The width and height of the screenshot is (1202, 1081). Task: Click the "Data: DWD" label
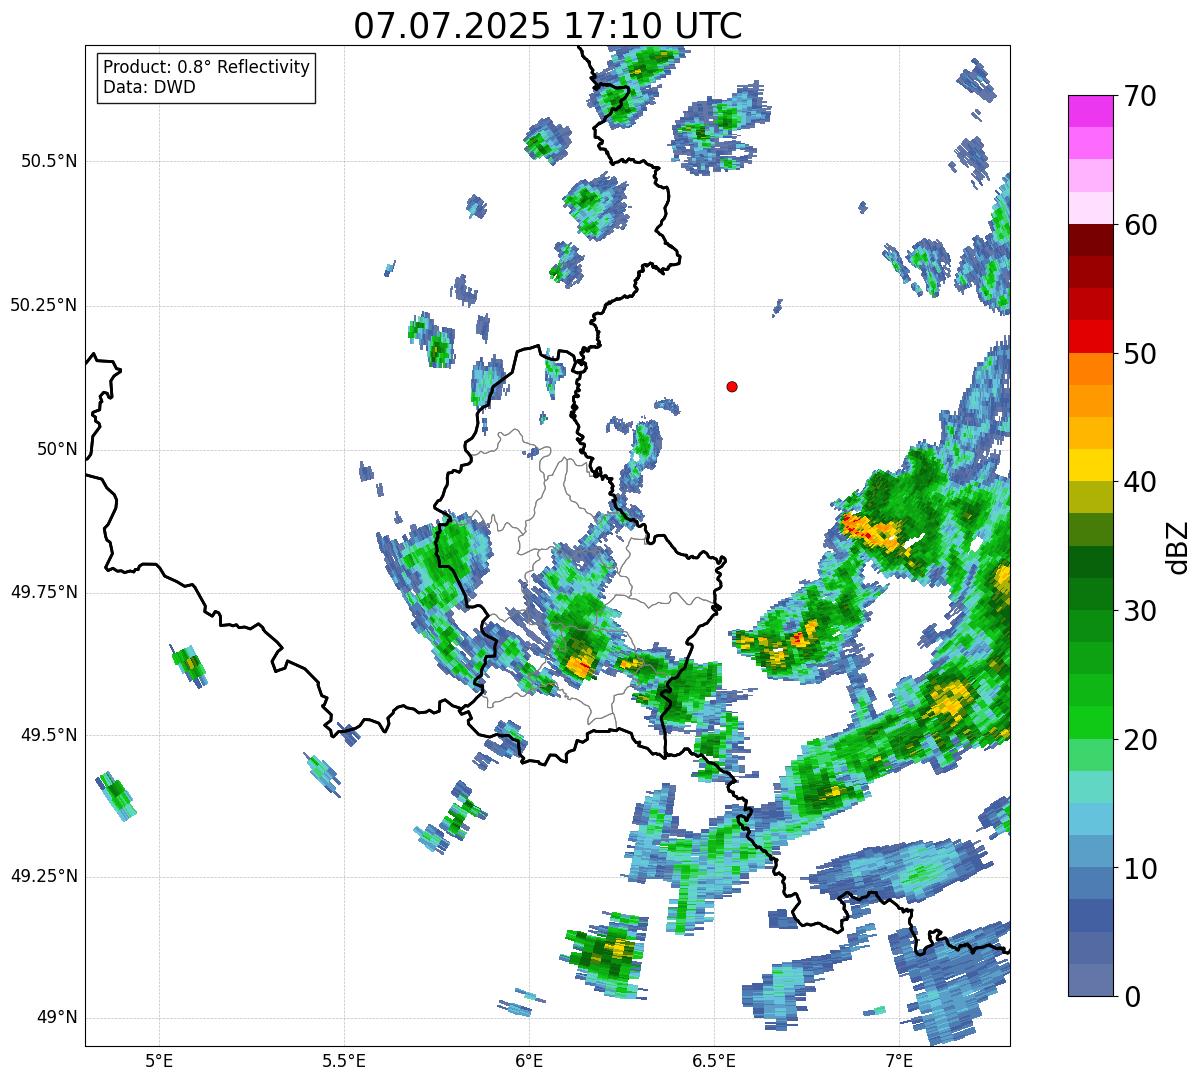click(149, 87)
